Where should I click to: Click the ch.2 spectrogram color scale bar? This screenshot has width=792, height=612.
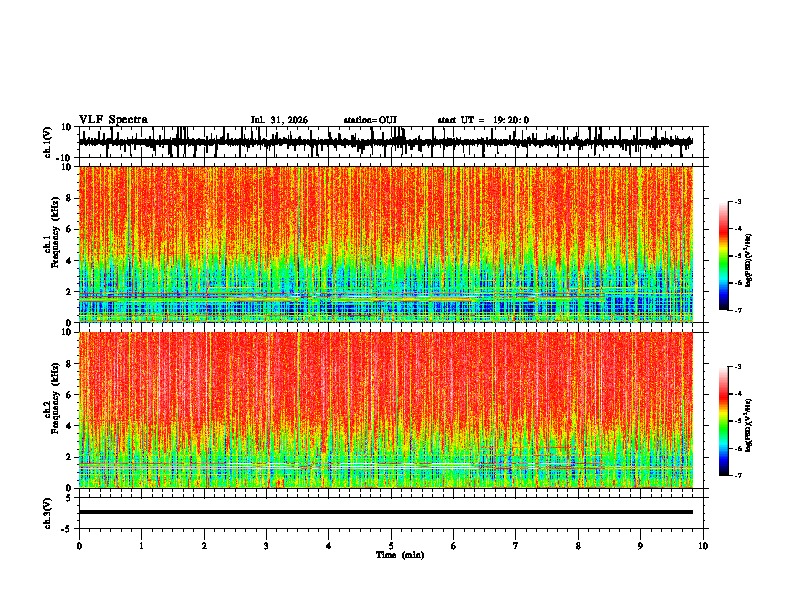[724, 421]
